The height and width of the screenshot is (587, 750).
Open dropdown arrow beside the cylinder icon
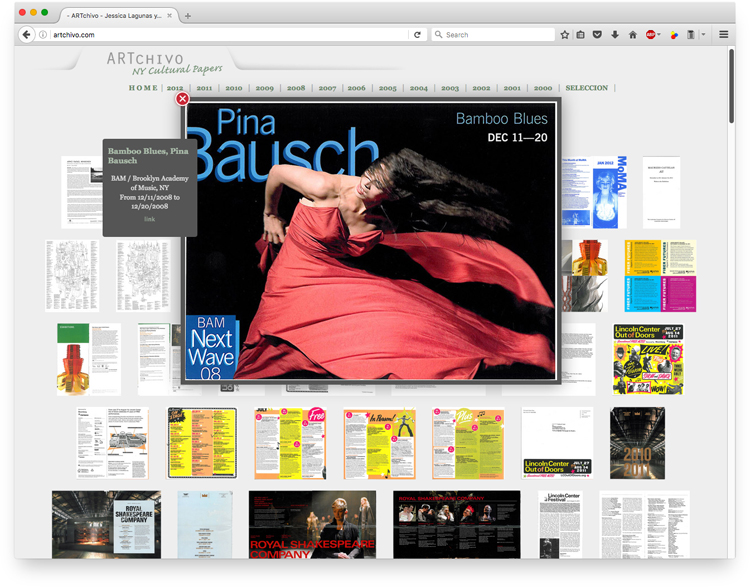click(703, 34)
